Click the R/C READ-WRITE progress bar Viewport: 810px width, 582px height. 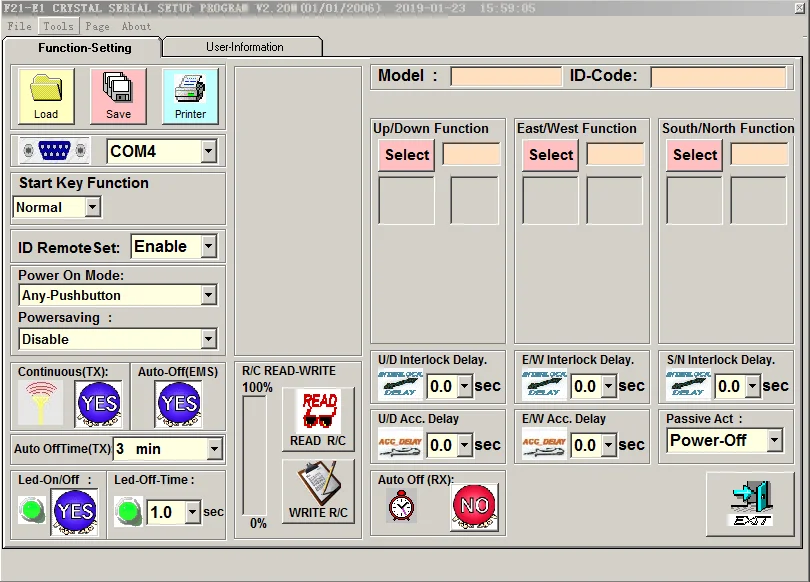tap(255, 455)
